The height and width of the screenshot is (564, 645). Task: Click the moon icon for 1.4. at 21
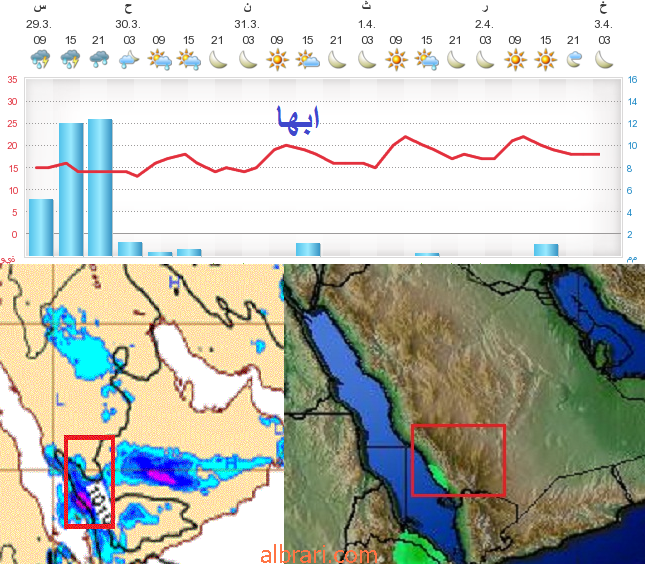456,60
